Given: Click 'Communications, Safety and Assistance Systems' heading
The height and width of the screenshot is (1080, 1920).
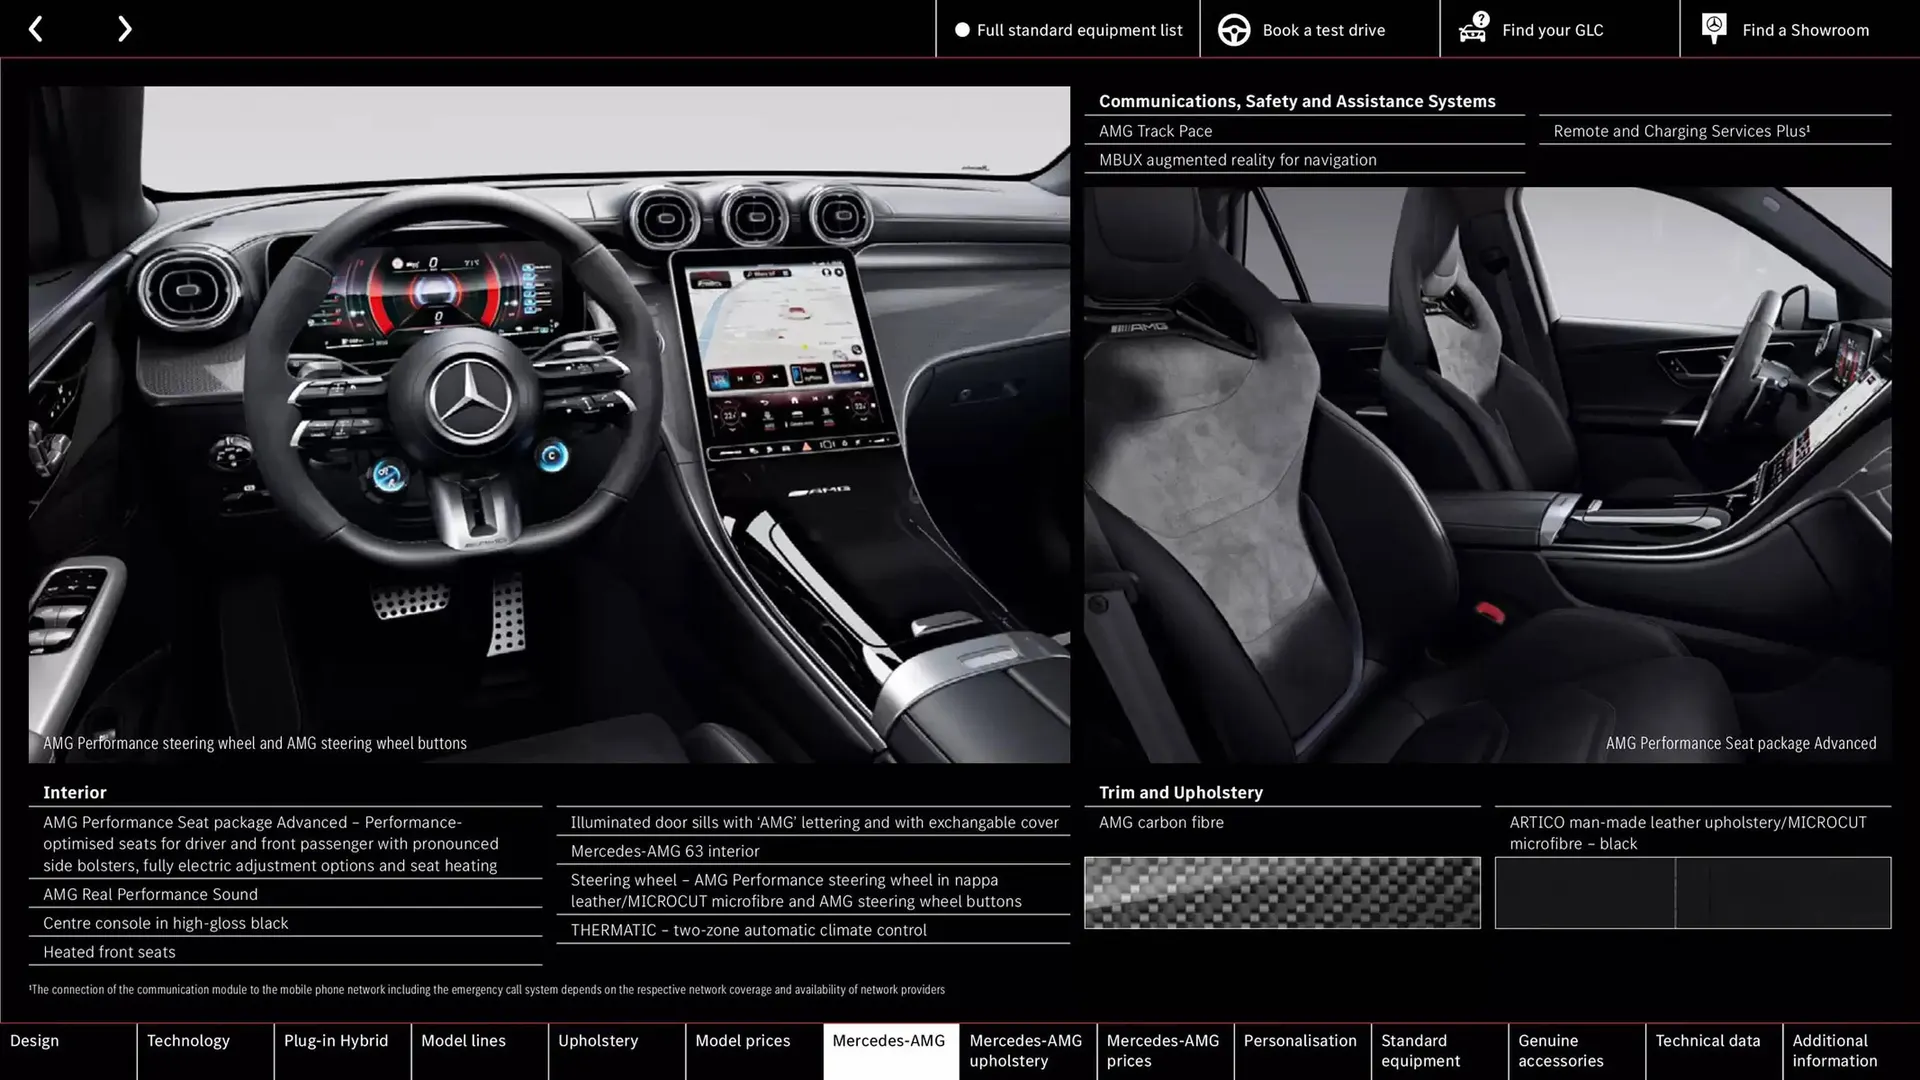Looking at the screenshot, I should point(1297,101).
